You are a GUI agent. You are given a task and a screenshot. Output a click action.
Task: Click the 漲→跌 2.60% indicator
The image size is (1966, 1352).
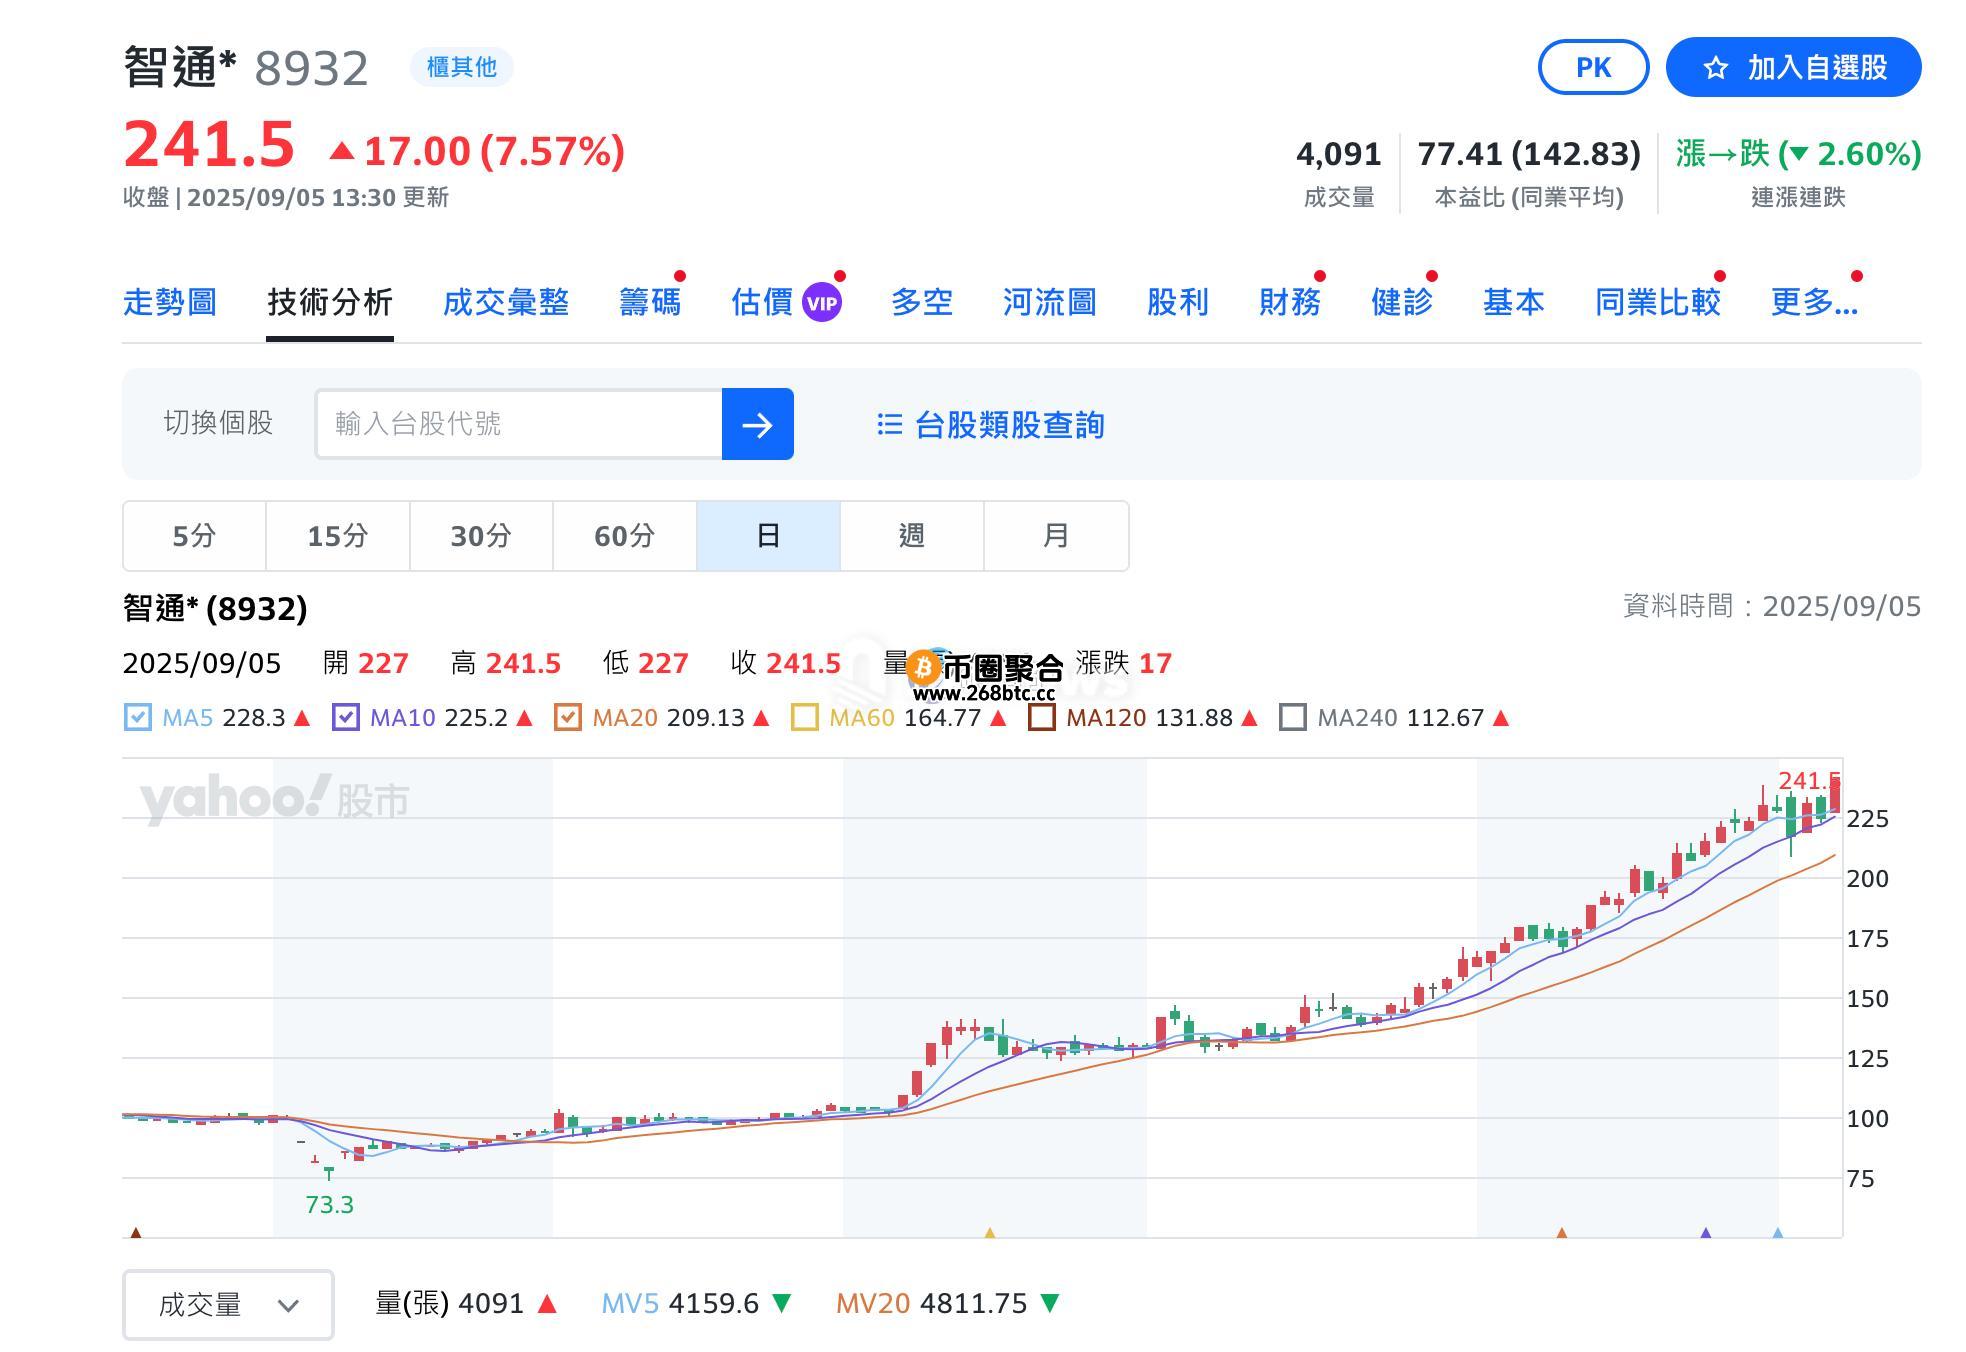tap(1798, 154)
